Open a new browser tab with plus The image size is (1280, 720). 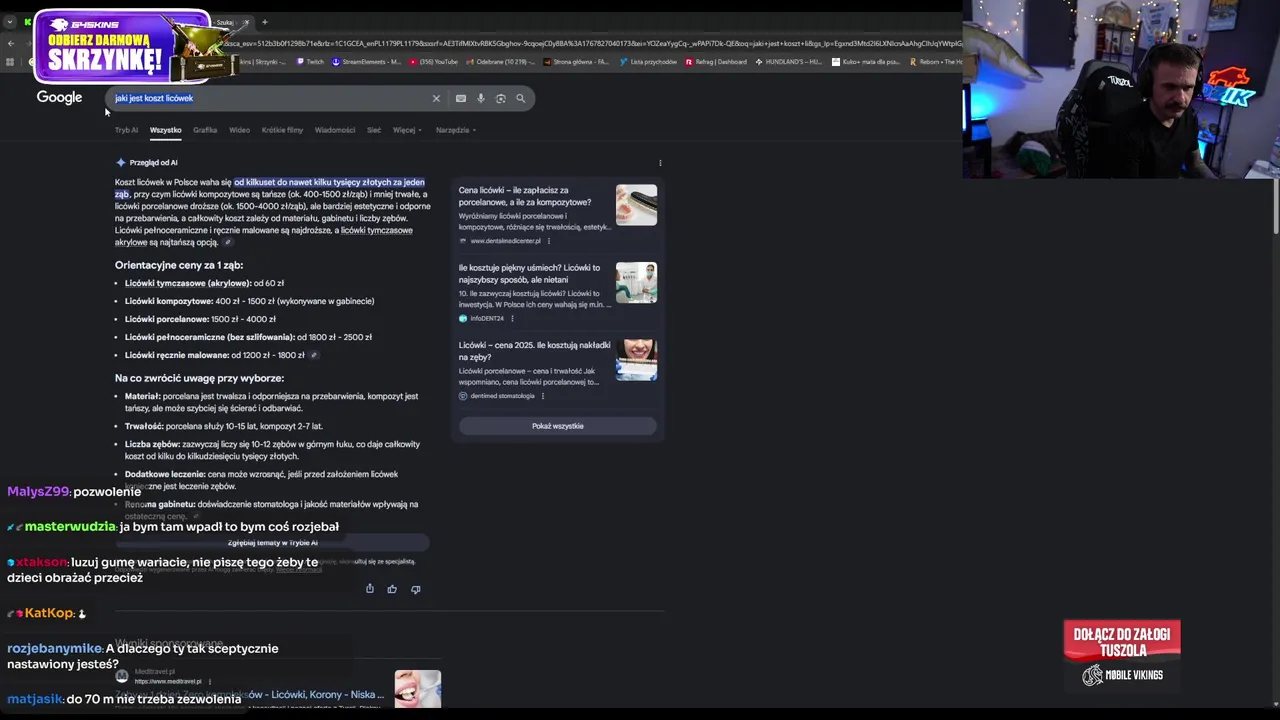tap(264, 22)
